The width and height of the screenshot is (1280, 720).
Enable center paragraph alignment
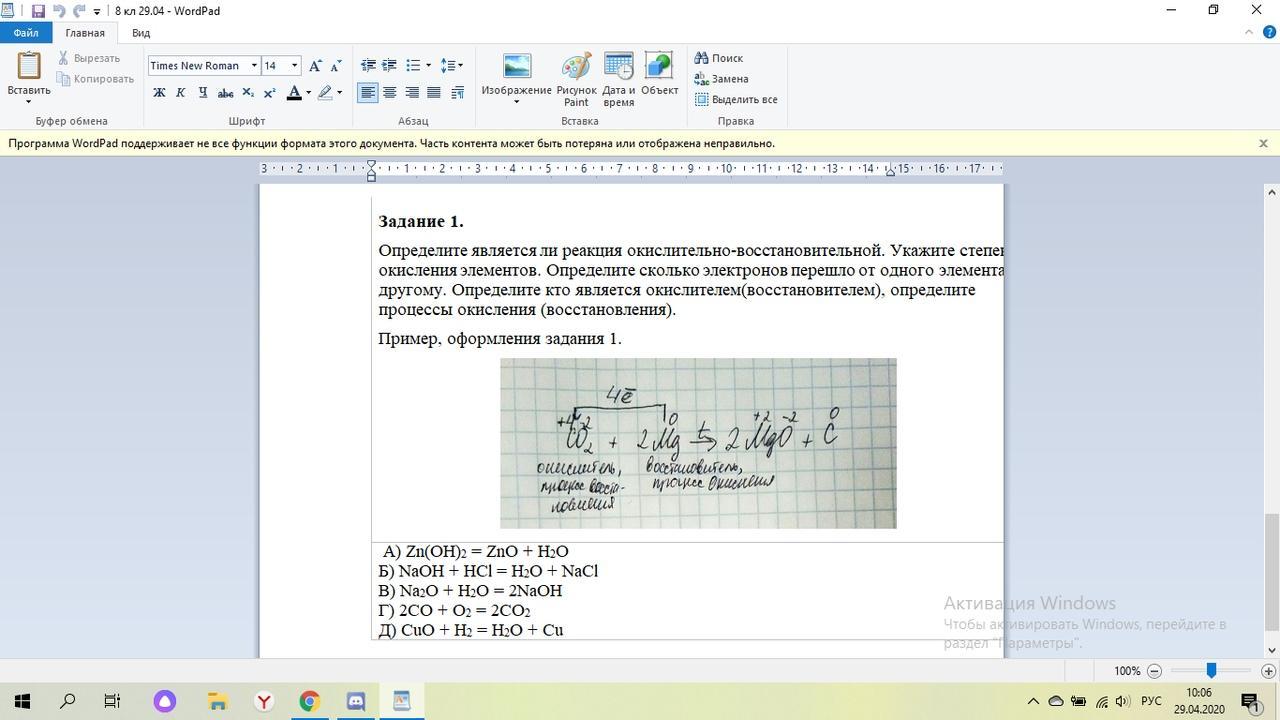point(390,93)
